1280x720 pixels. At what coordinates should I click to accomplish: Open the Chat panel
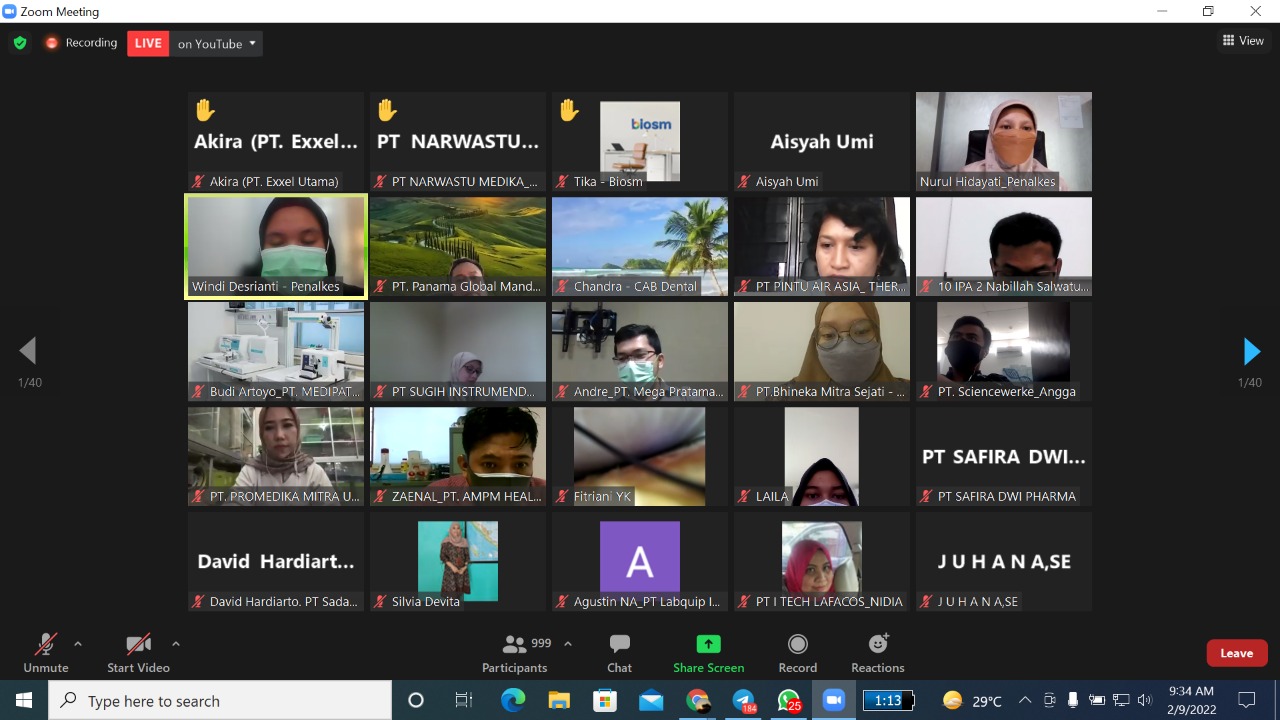tap(619, 653)
